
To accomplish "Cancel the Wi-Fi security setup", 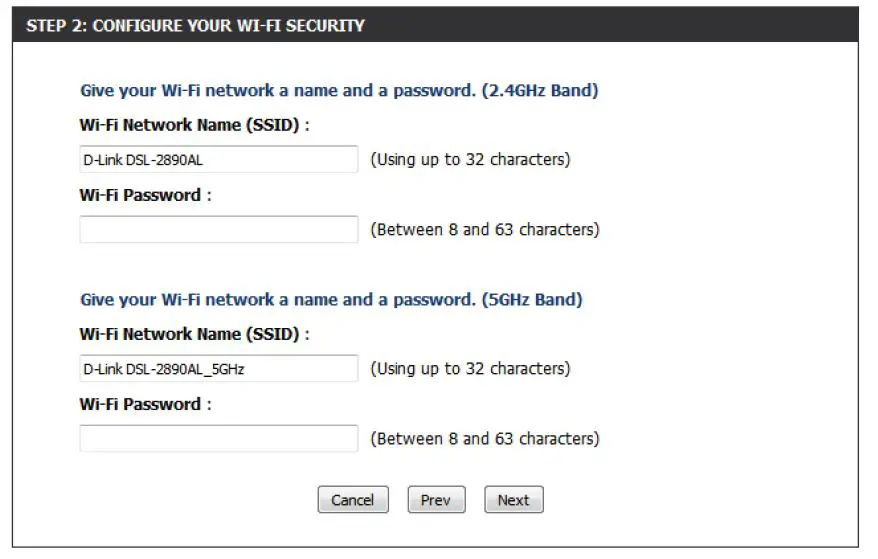I will pos(352,500).
